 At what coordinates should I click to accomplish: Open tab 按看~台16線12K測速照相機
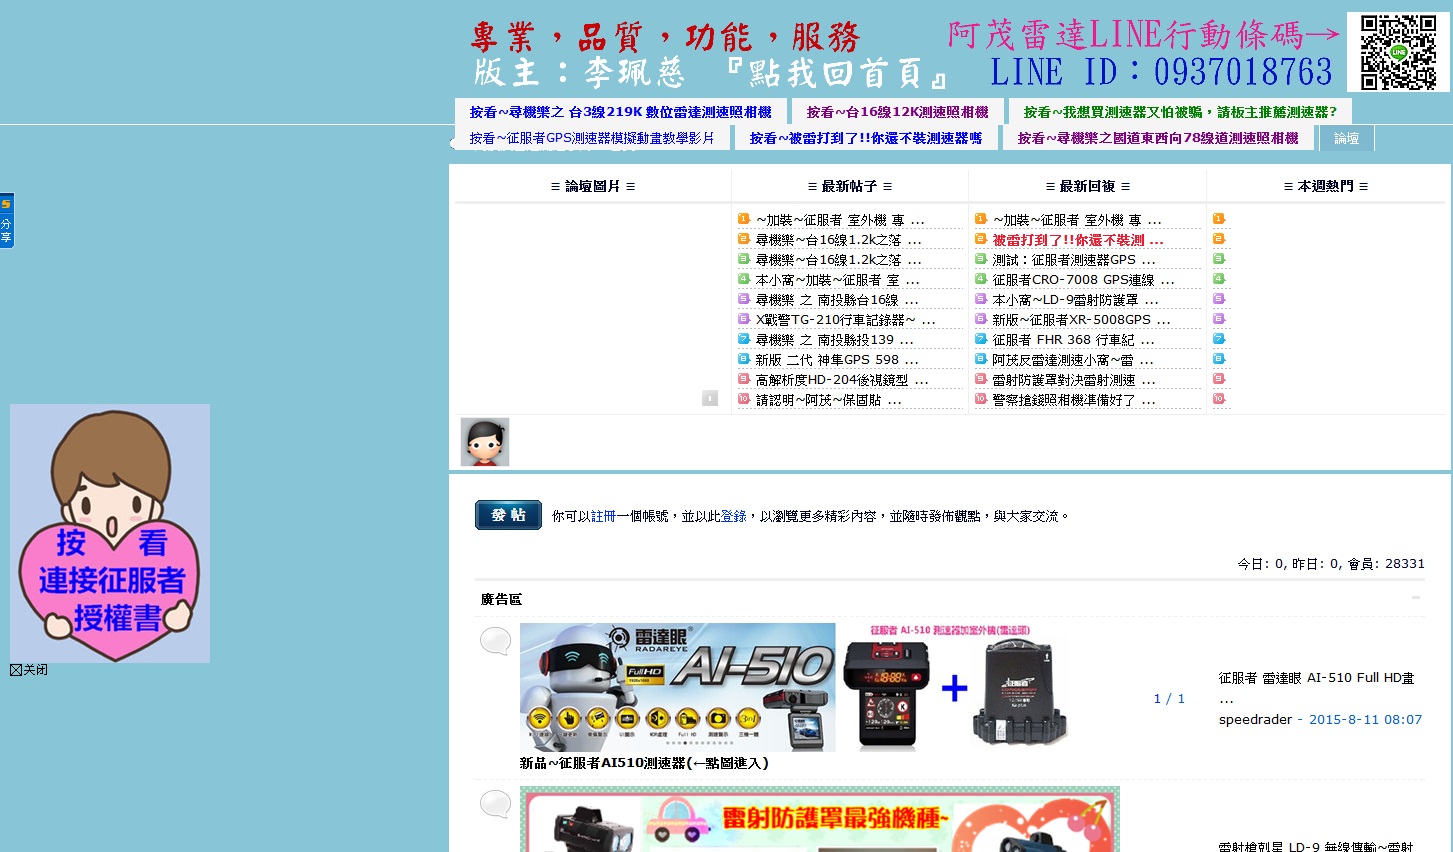coord(897,112)
